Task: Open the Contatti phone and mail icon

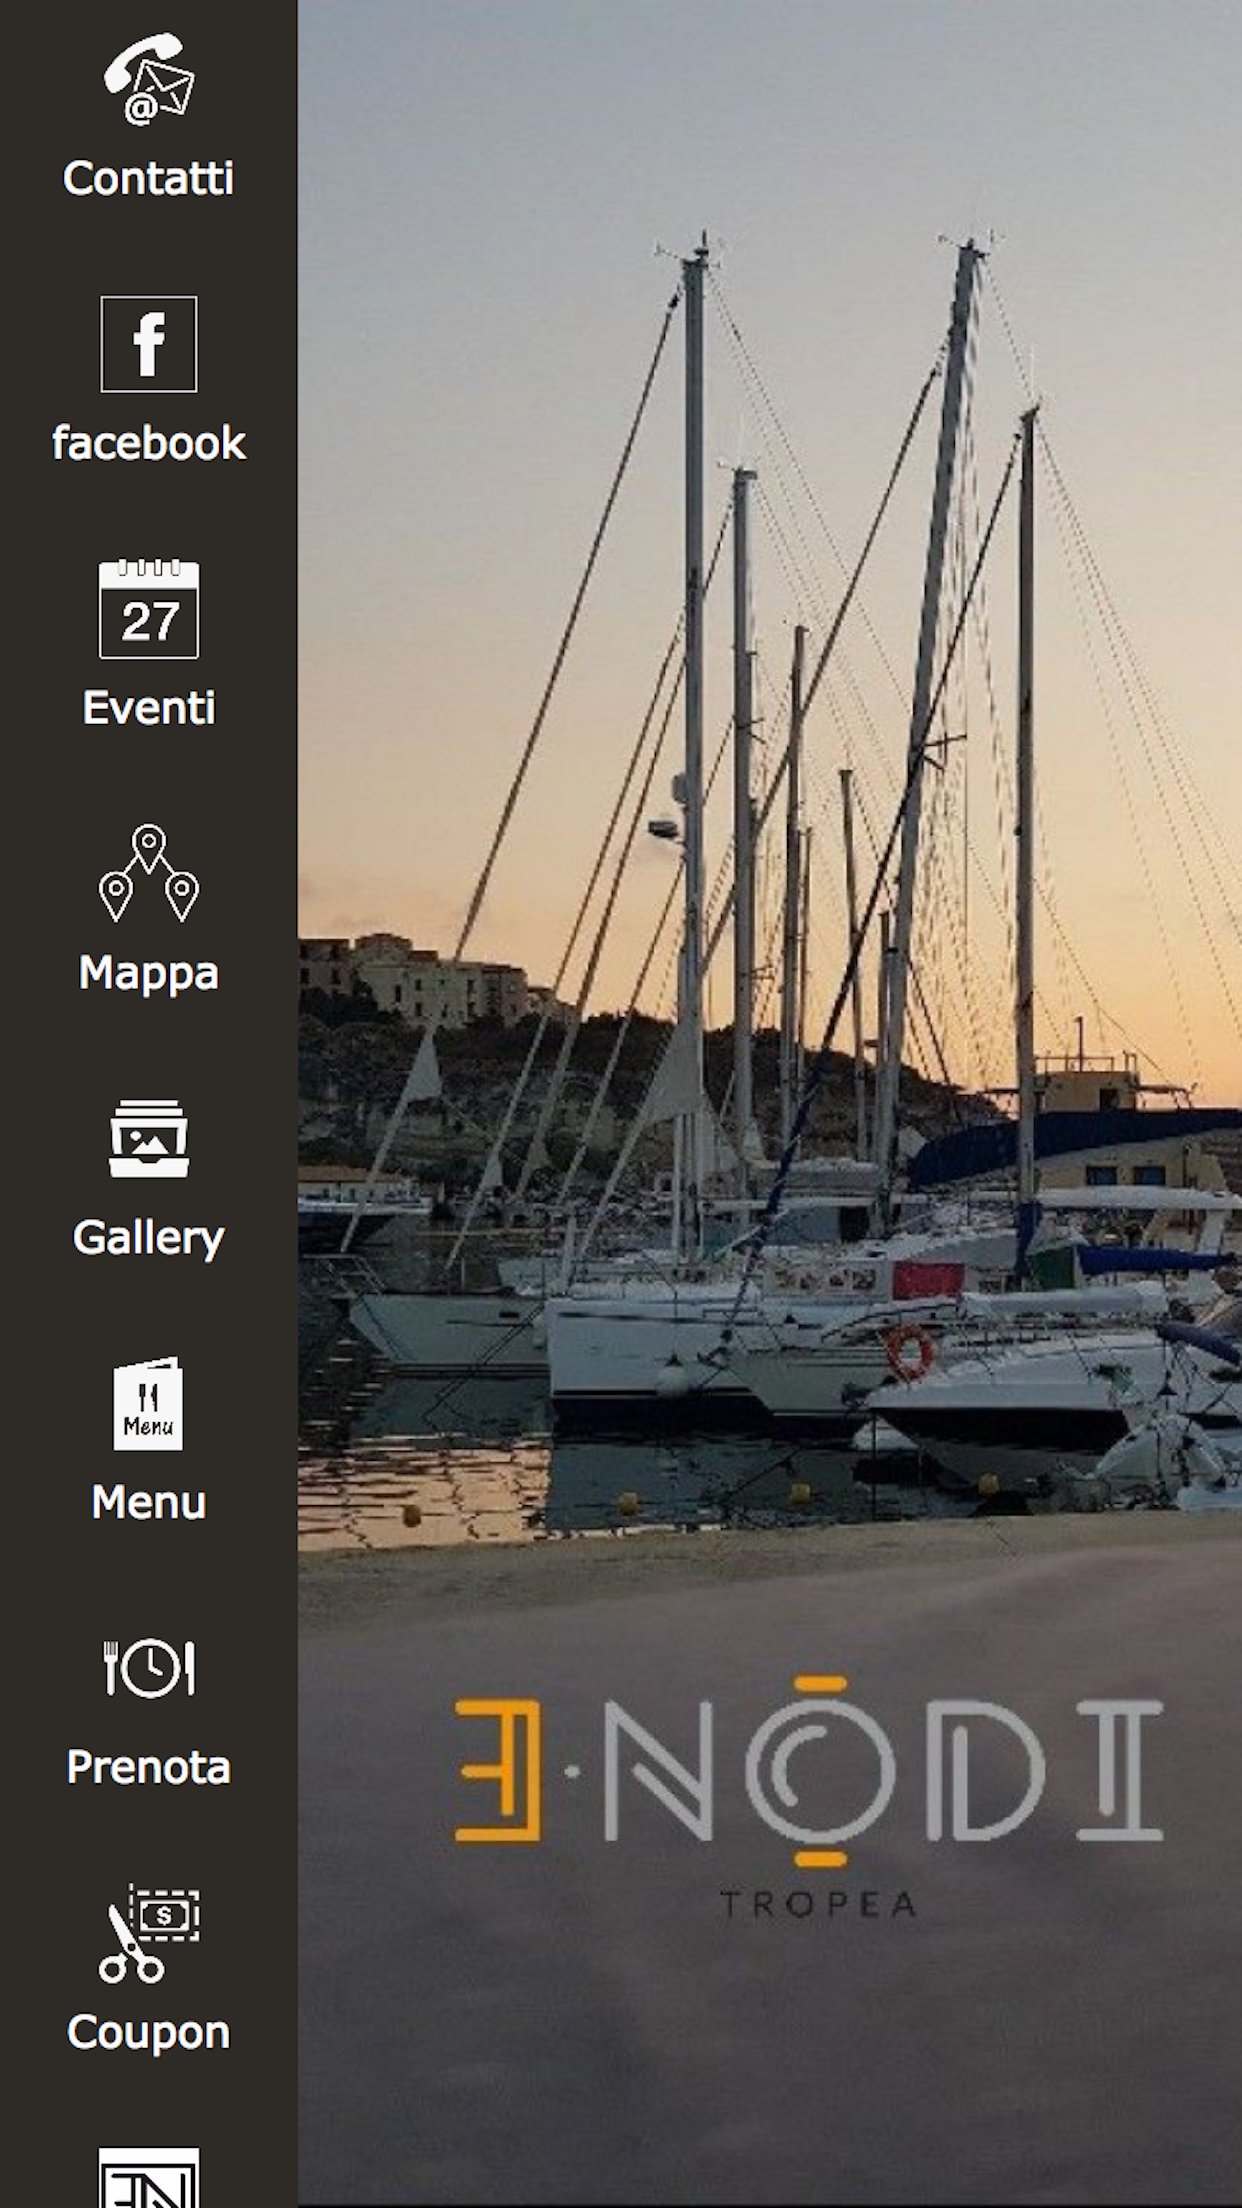Action: [x=149, y=79]
